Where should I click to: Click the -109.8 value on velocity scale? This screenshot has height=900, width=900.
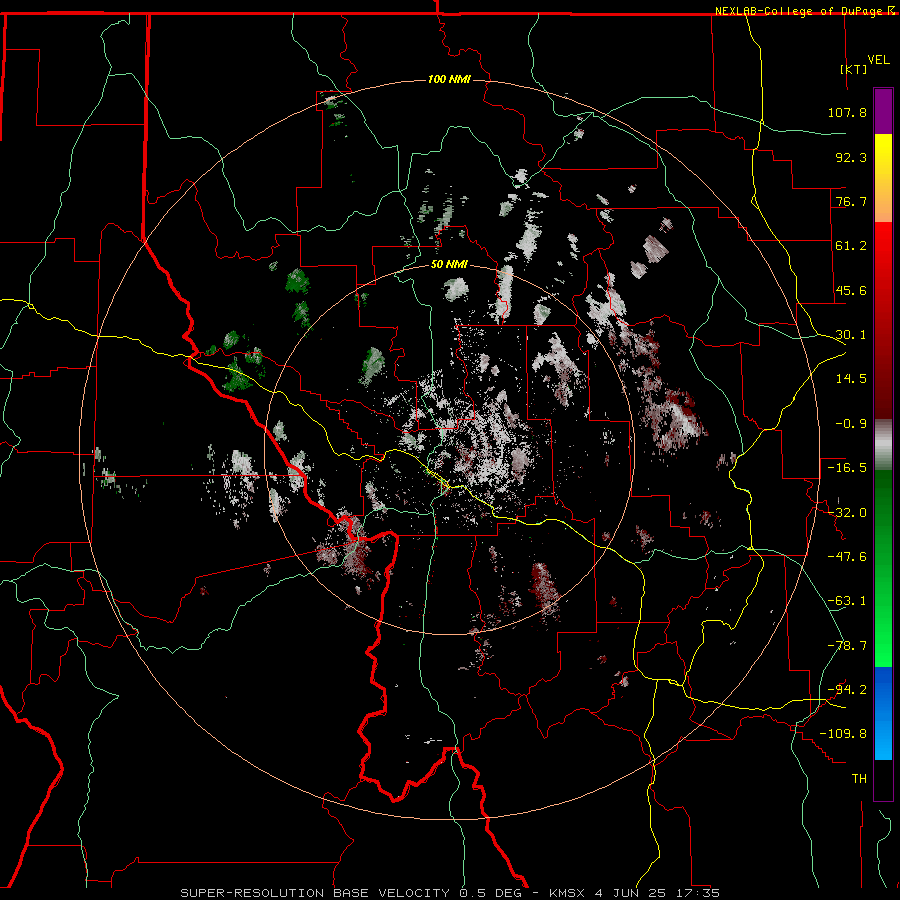click(843, 734)
